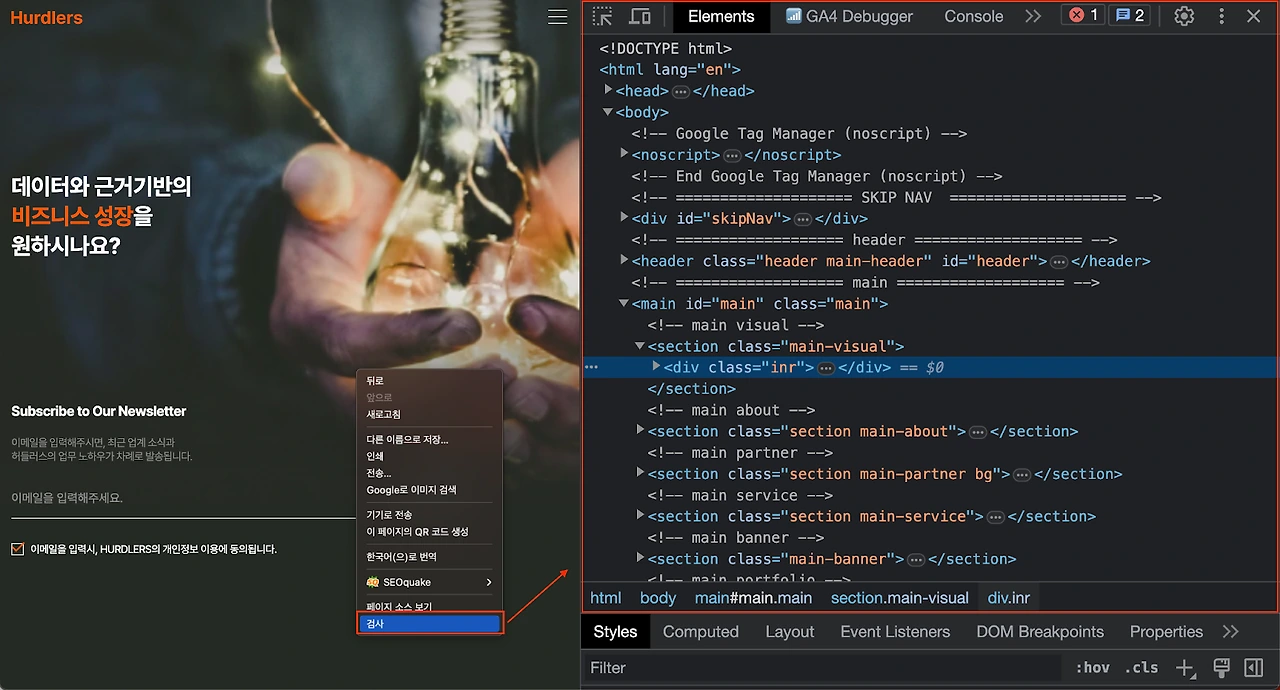The width and height of the screenshot is (1280, 690).
Task: Open the Layout tab
Action: pos(790,632)
